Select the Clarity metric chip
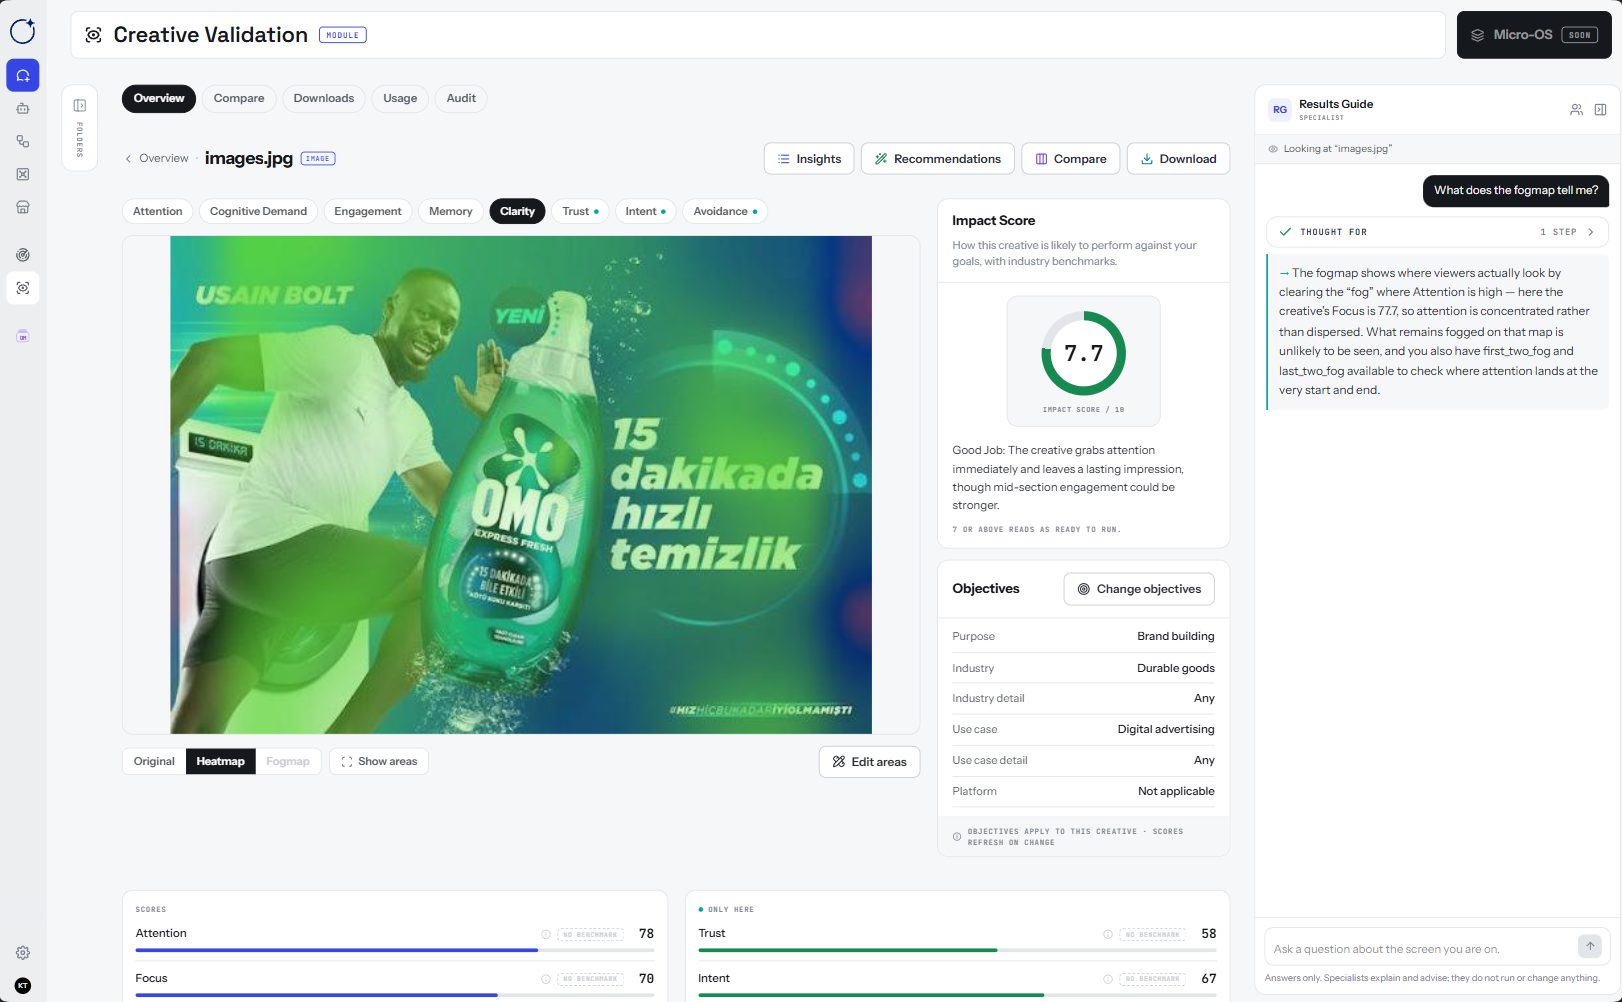Viewport: 1622px width, 1002px height. point(517,211)
